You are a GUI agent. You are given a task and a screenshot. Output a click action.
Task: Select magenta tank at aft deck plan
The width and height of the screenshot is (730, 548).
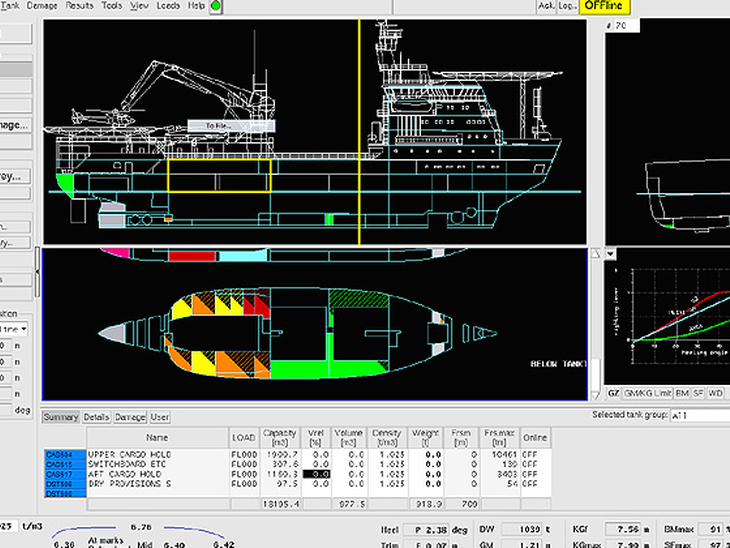(116, 253)
